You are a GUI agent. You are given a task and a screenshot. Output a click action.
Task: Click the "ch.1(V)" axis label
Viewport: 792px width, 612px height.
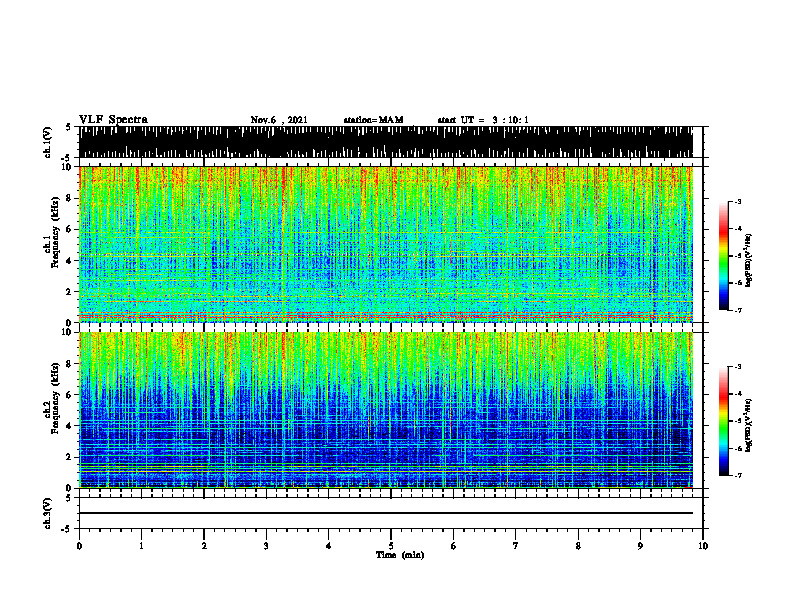pos(47,142)
